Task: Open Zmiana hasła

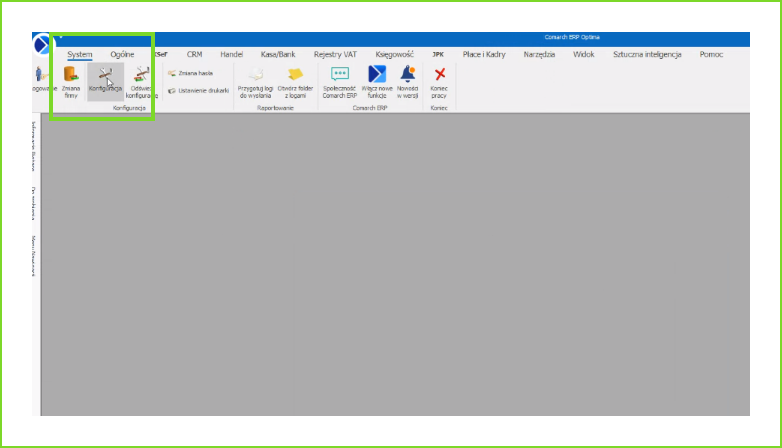Action: (x=191, y=73)
